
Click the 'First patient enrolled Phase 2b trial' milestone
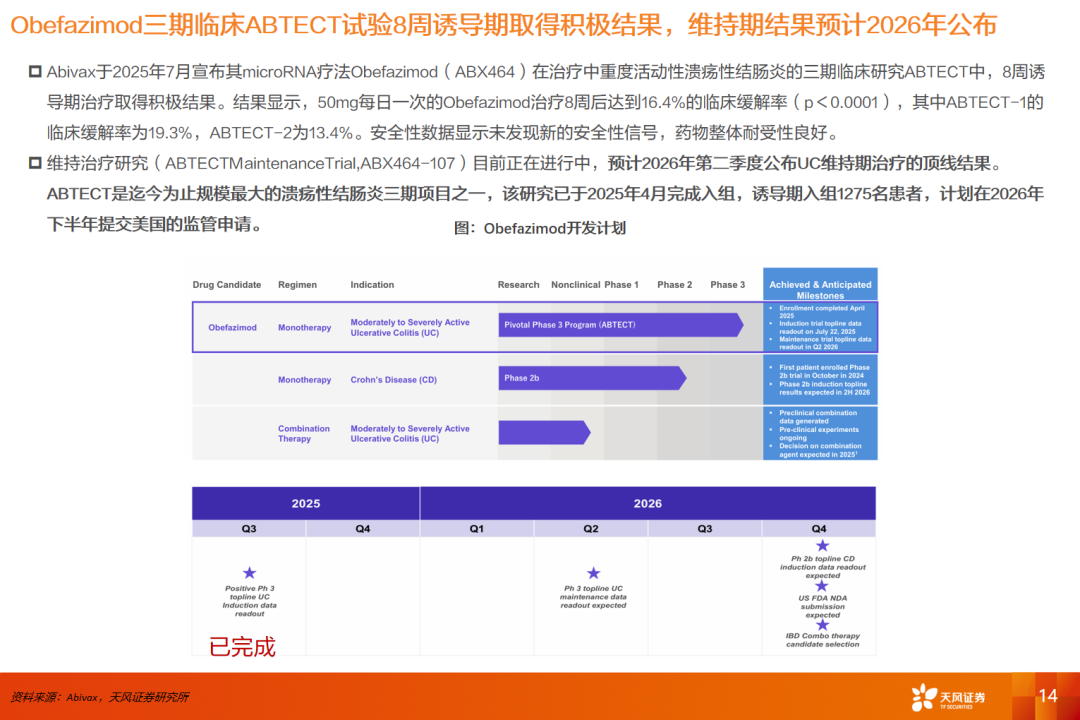[x=824, y=371]
